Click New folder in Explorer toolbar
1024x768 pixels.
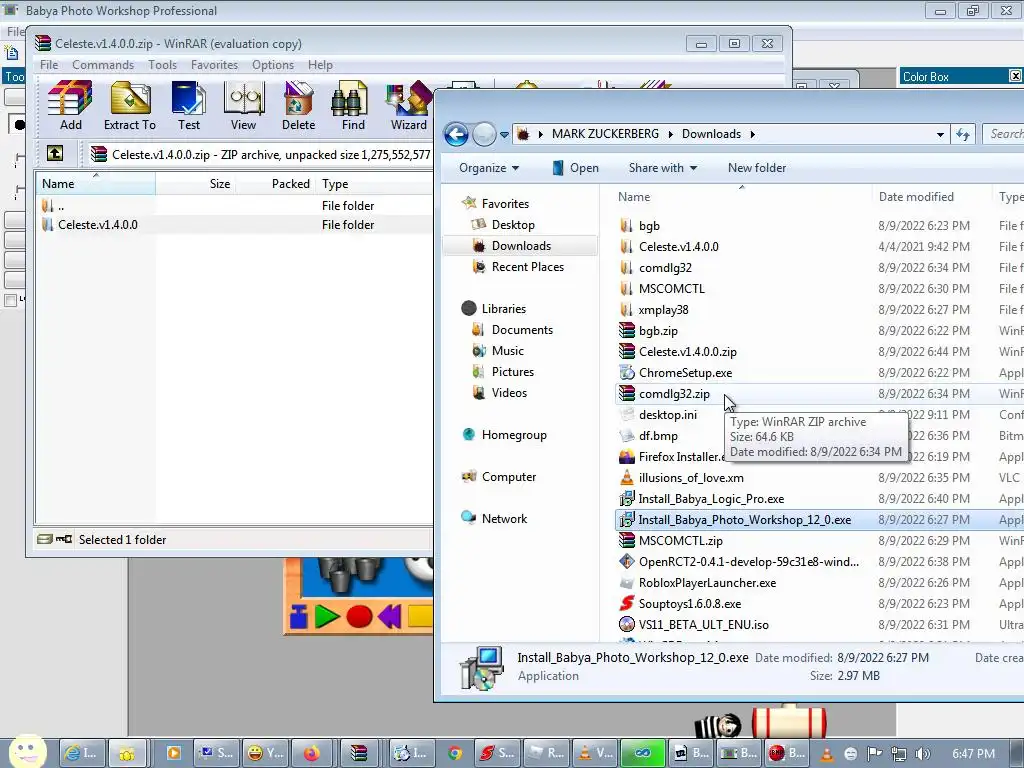(x=757, y=168)
